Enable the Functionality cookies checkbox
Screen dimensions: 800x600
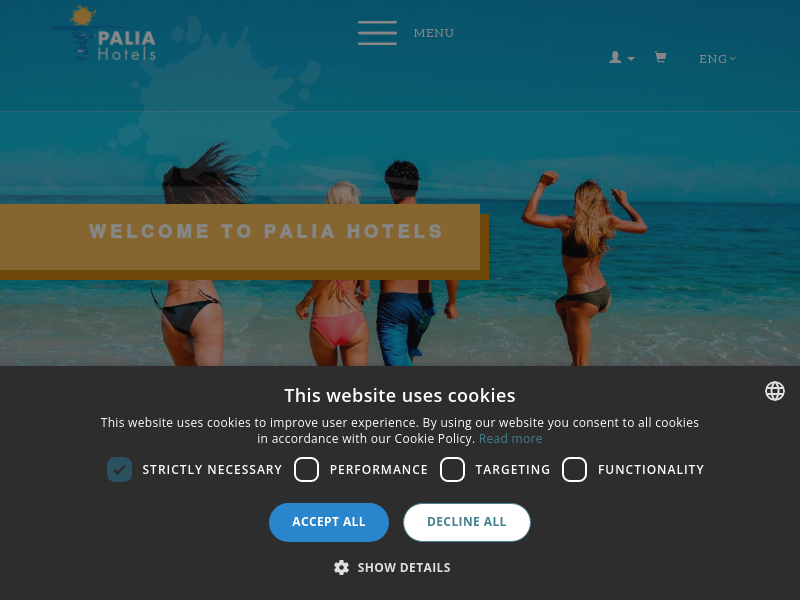[574, 469]
